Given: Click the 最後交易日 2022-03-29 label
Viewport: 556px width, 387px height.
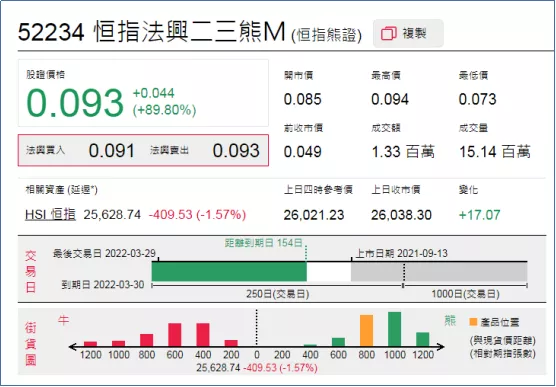Looking at the screenshot, I should [x=104, y=254].
